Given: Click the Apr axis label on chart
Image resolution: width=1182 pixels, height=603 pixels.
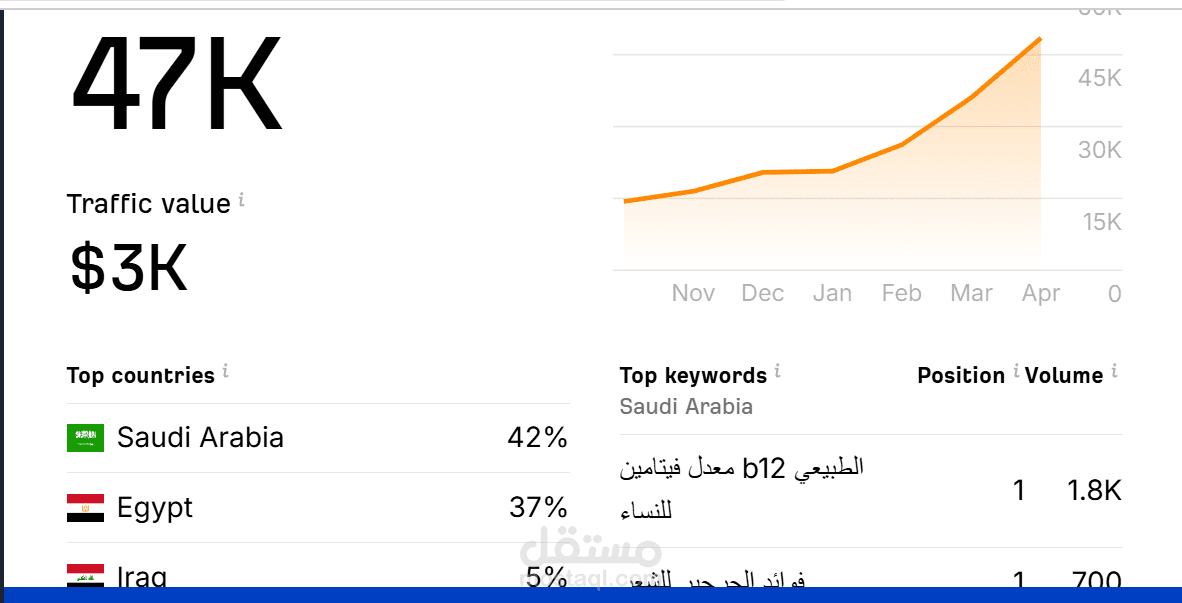Looking at the screenshot, I should [1040, 293].
